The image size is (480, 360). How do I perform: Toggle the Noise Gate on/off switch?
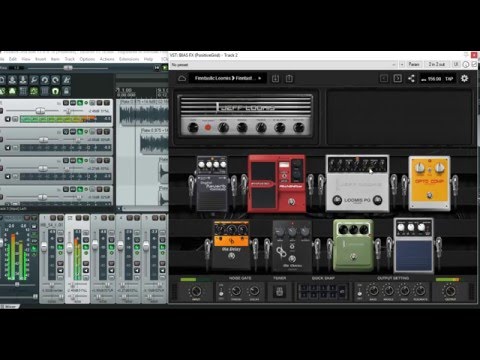point(221,292)
